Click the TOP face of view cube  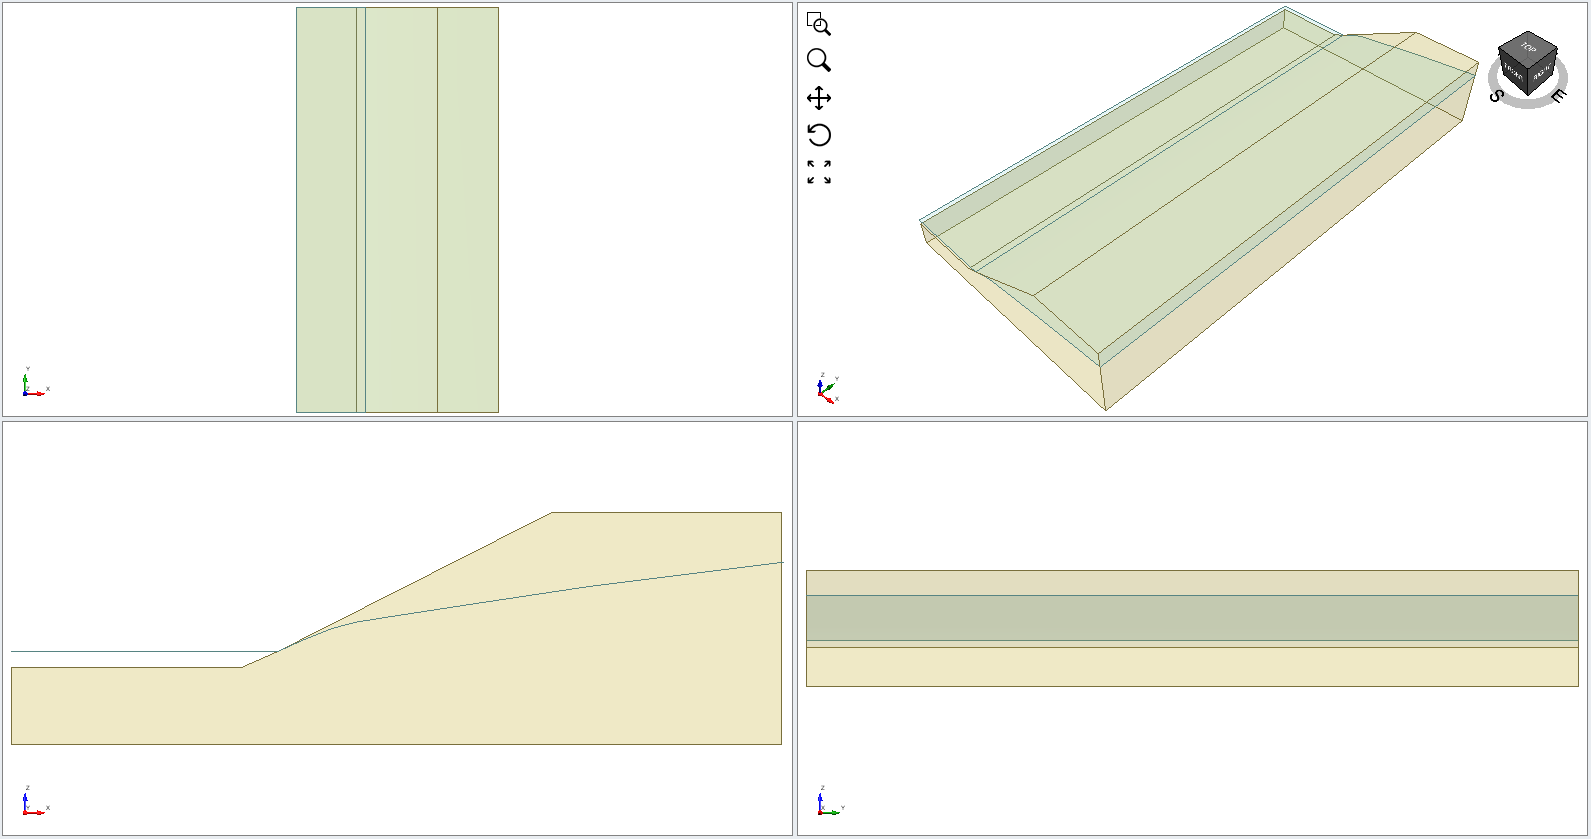click(x=1528, y=46)
